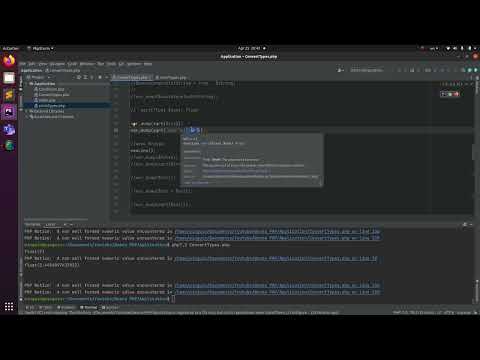Open the Refactor menu
This screenshot has width=480, height=360.
click(x=87, y=64)
